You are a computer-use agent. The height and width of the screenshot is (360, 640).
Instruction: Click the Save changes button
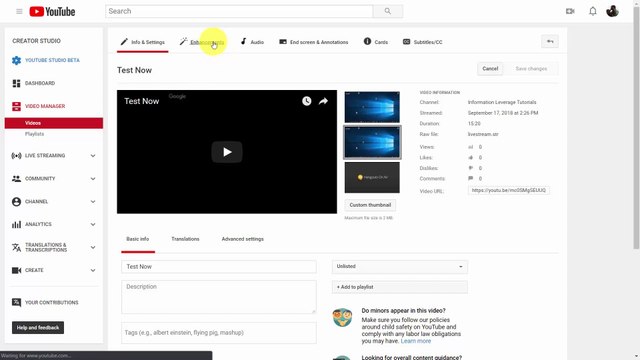[531, 69]
